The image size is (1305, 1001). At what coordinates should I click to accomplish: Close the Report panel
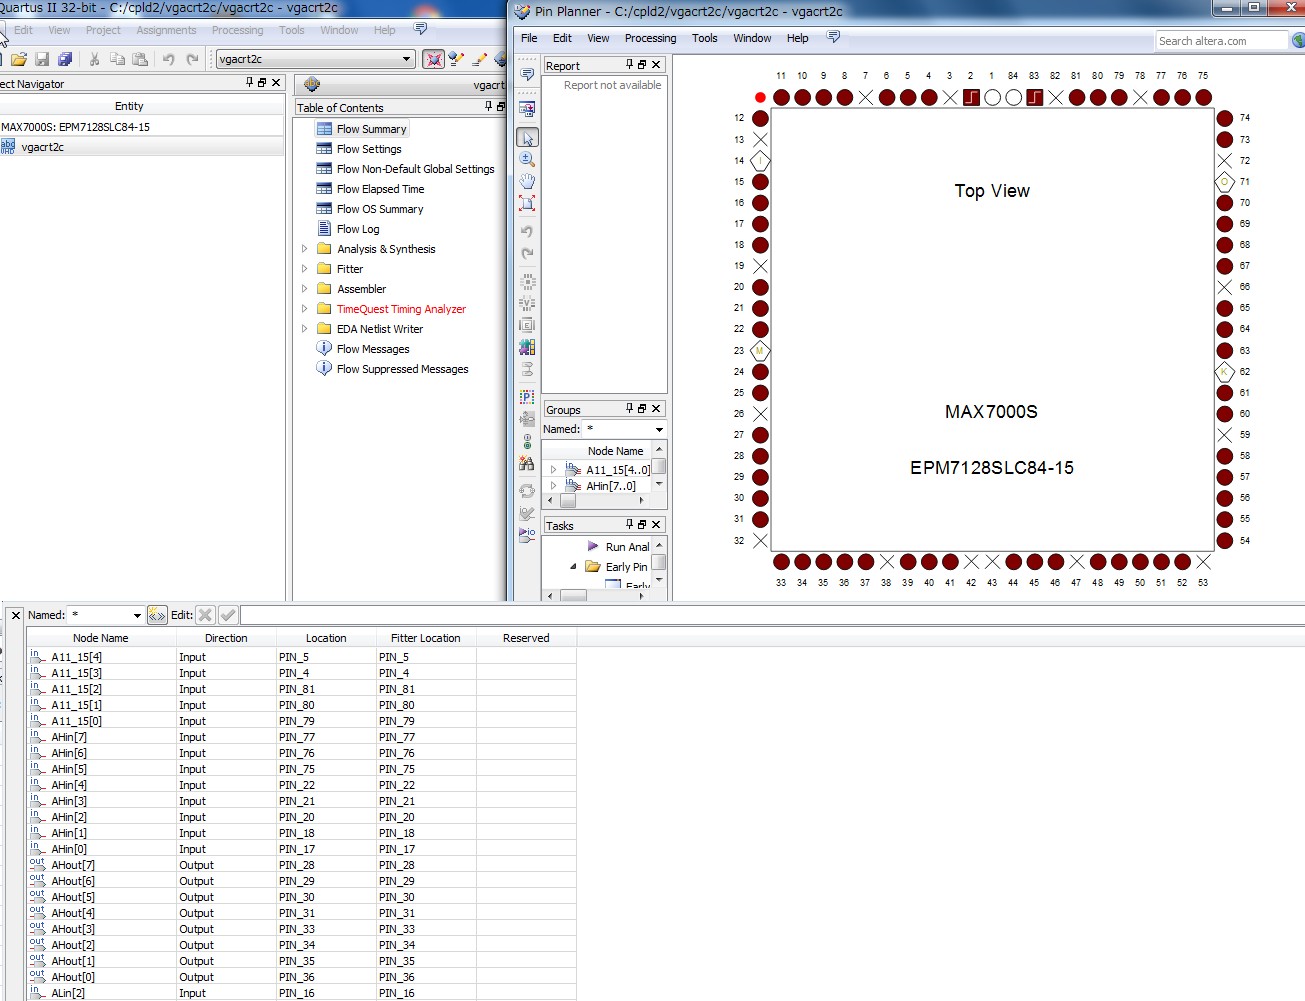[656, 64]
